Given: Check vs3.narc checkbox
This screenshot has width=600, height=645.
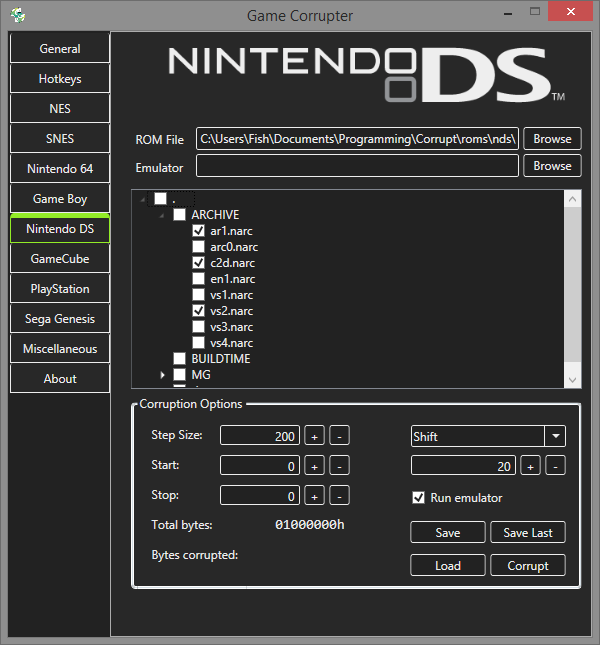Looking at the screenshot, I should tap(199, 327).
